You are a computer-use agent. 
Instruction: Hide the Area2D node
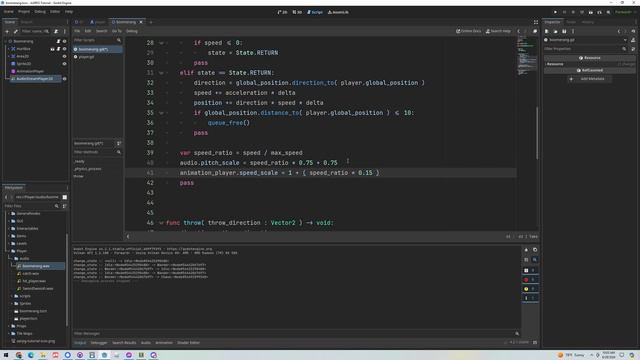(x=64, y=56)
